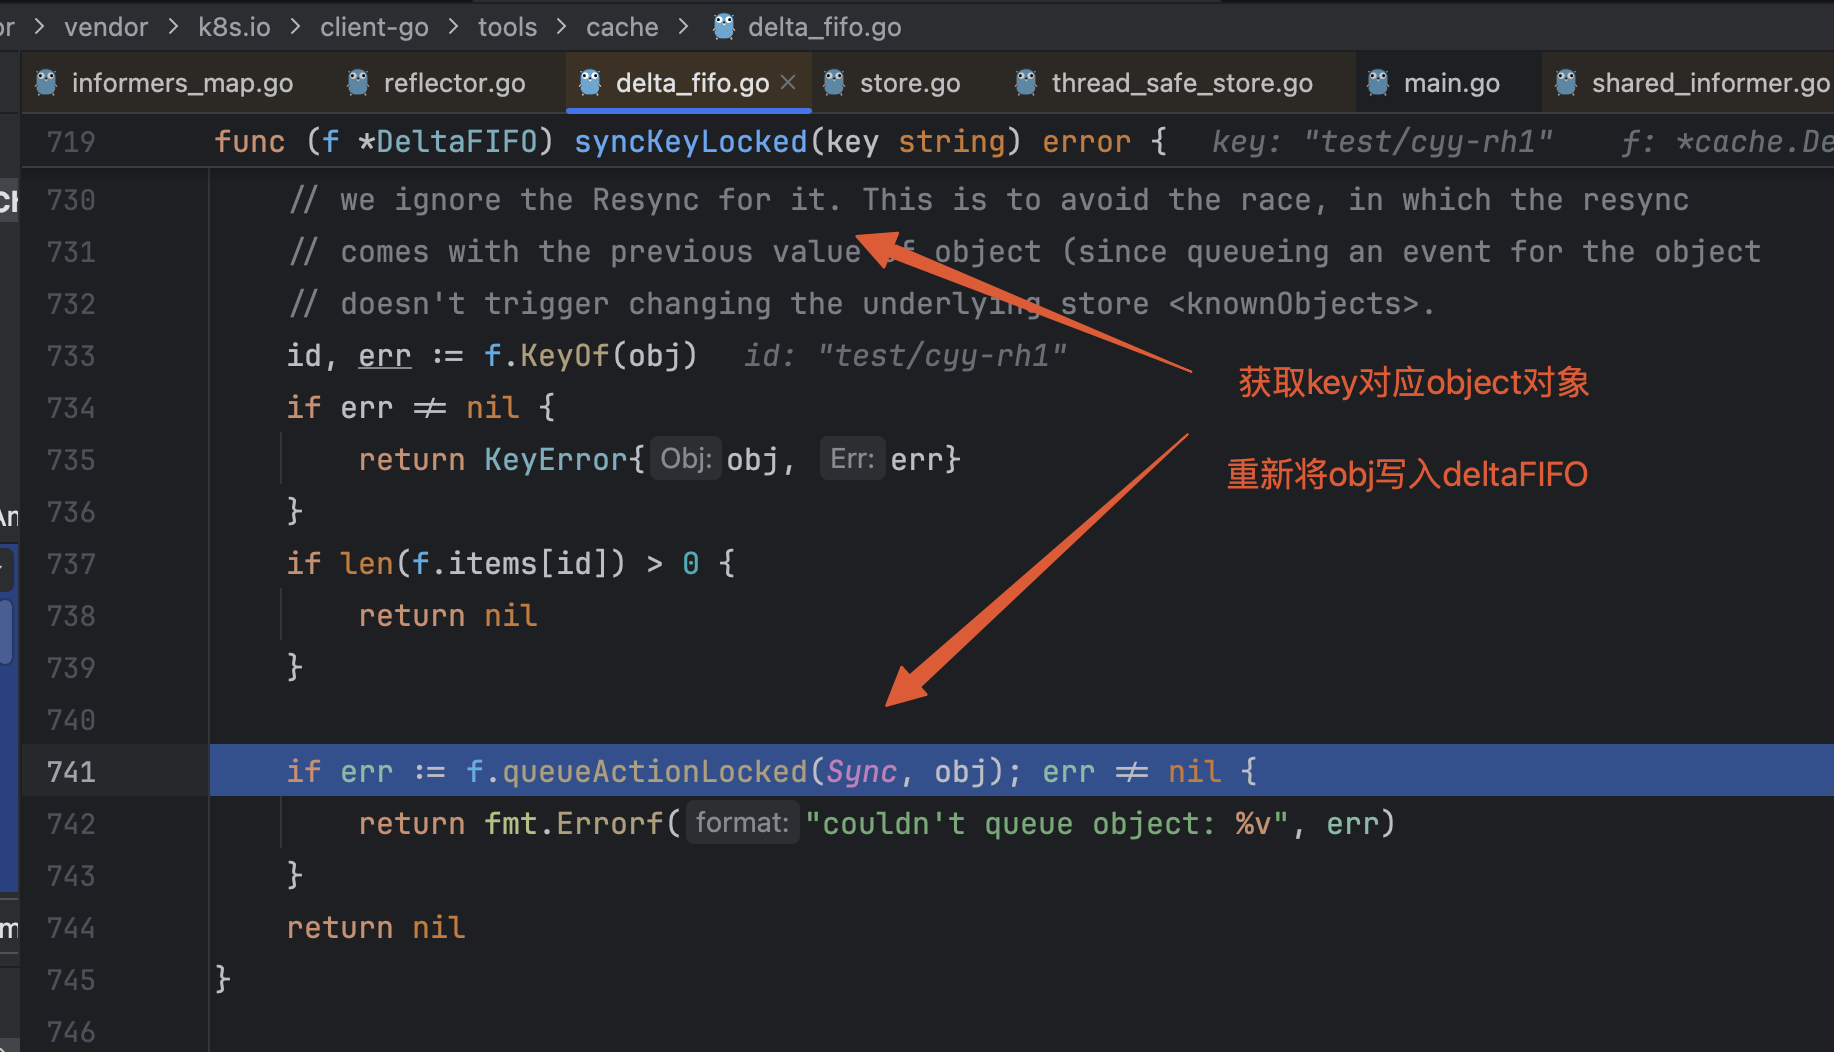Click the gopher icon in delta_fifo.go breadcrumb
This screenshot has width=1834, height=1052.
click(724, 26)
